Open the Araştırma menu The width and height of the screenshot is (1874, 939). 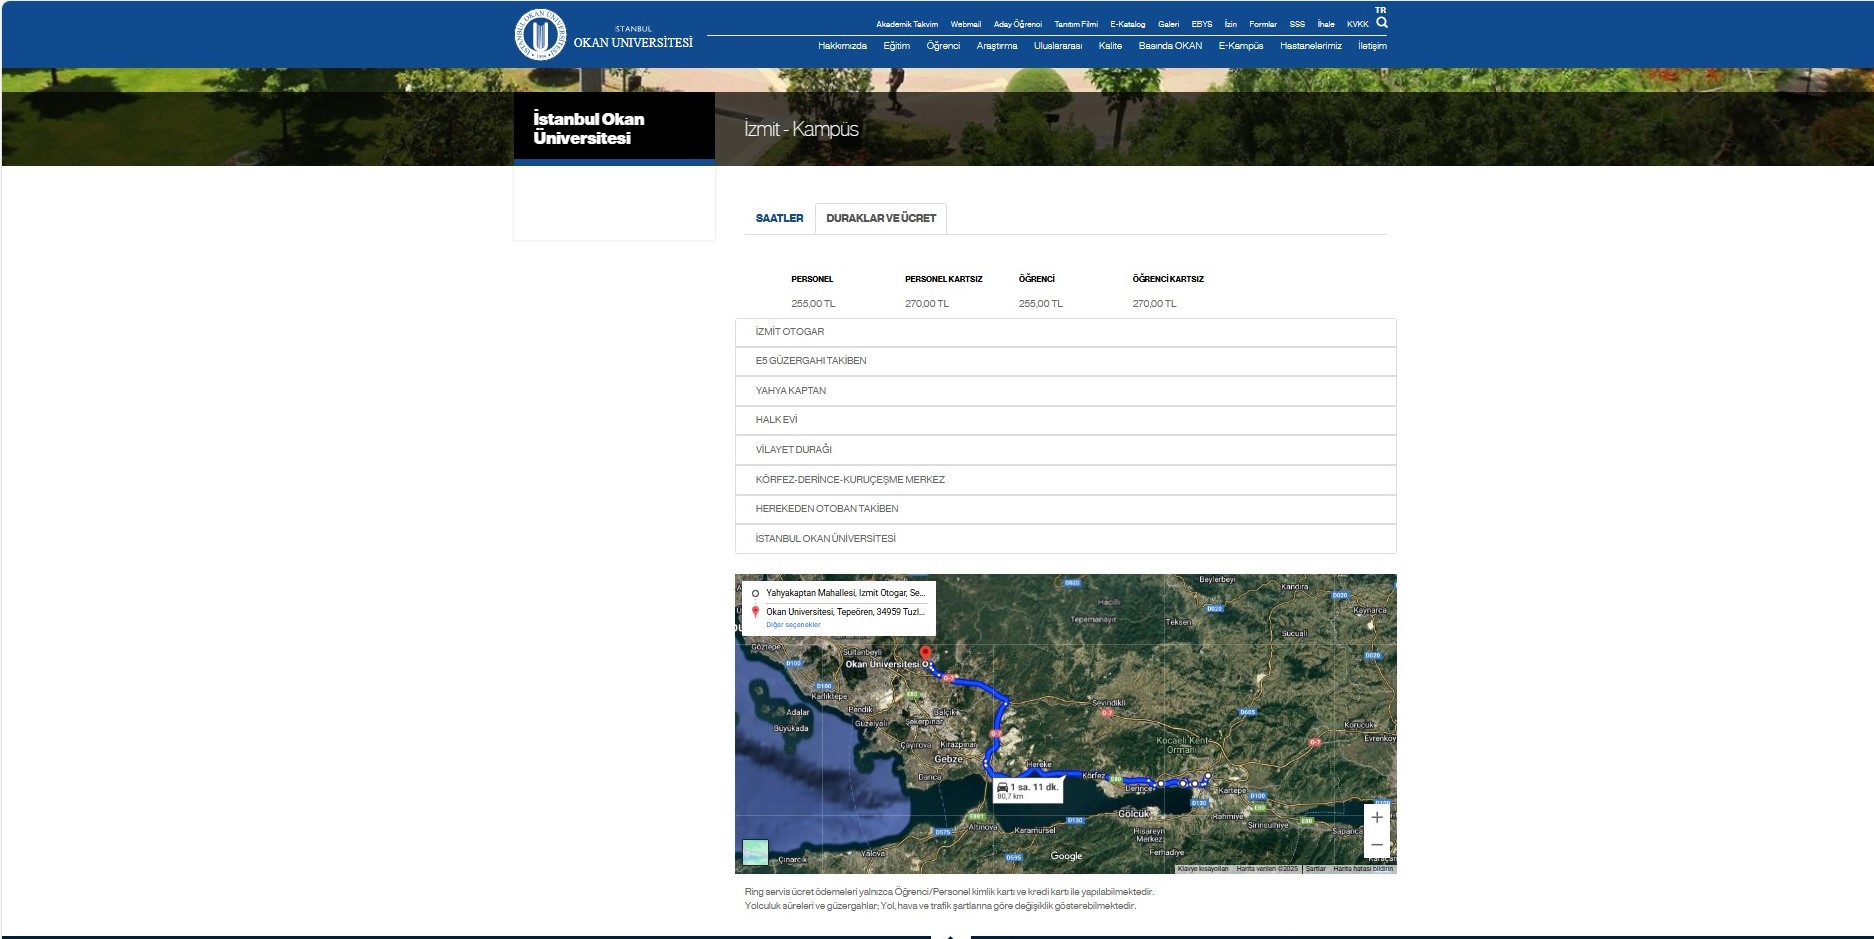coord(997,46)
